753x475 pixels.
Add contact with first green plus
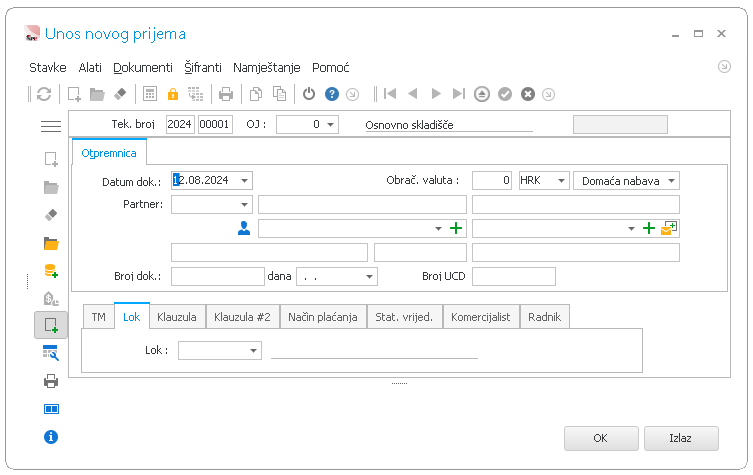point(456,228)
